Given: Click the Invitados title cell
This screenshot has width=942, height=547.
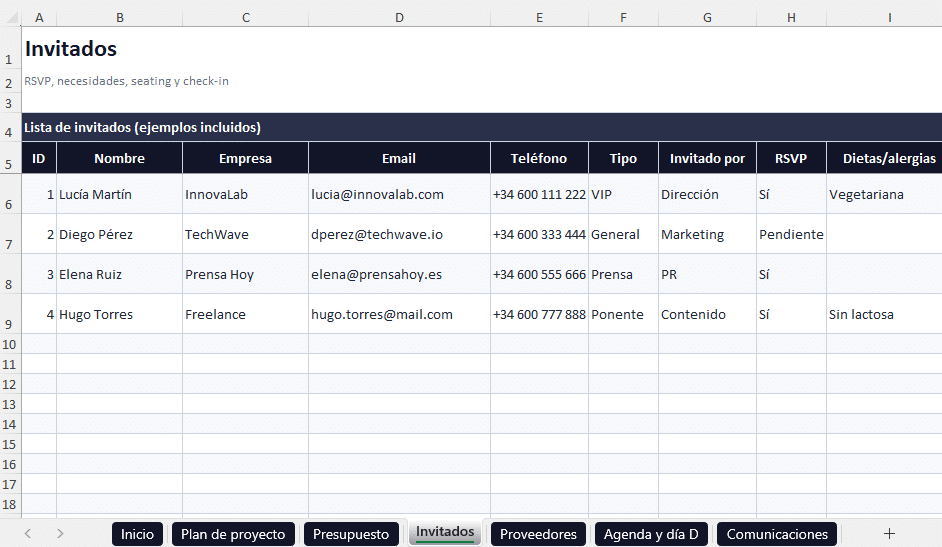Looking at the screenshot, I should (71, 49).
